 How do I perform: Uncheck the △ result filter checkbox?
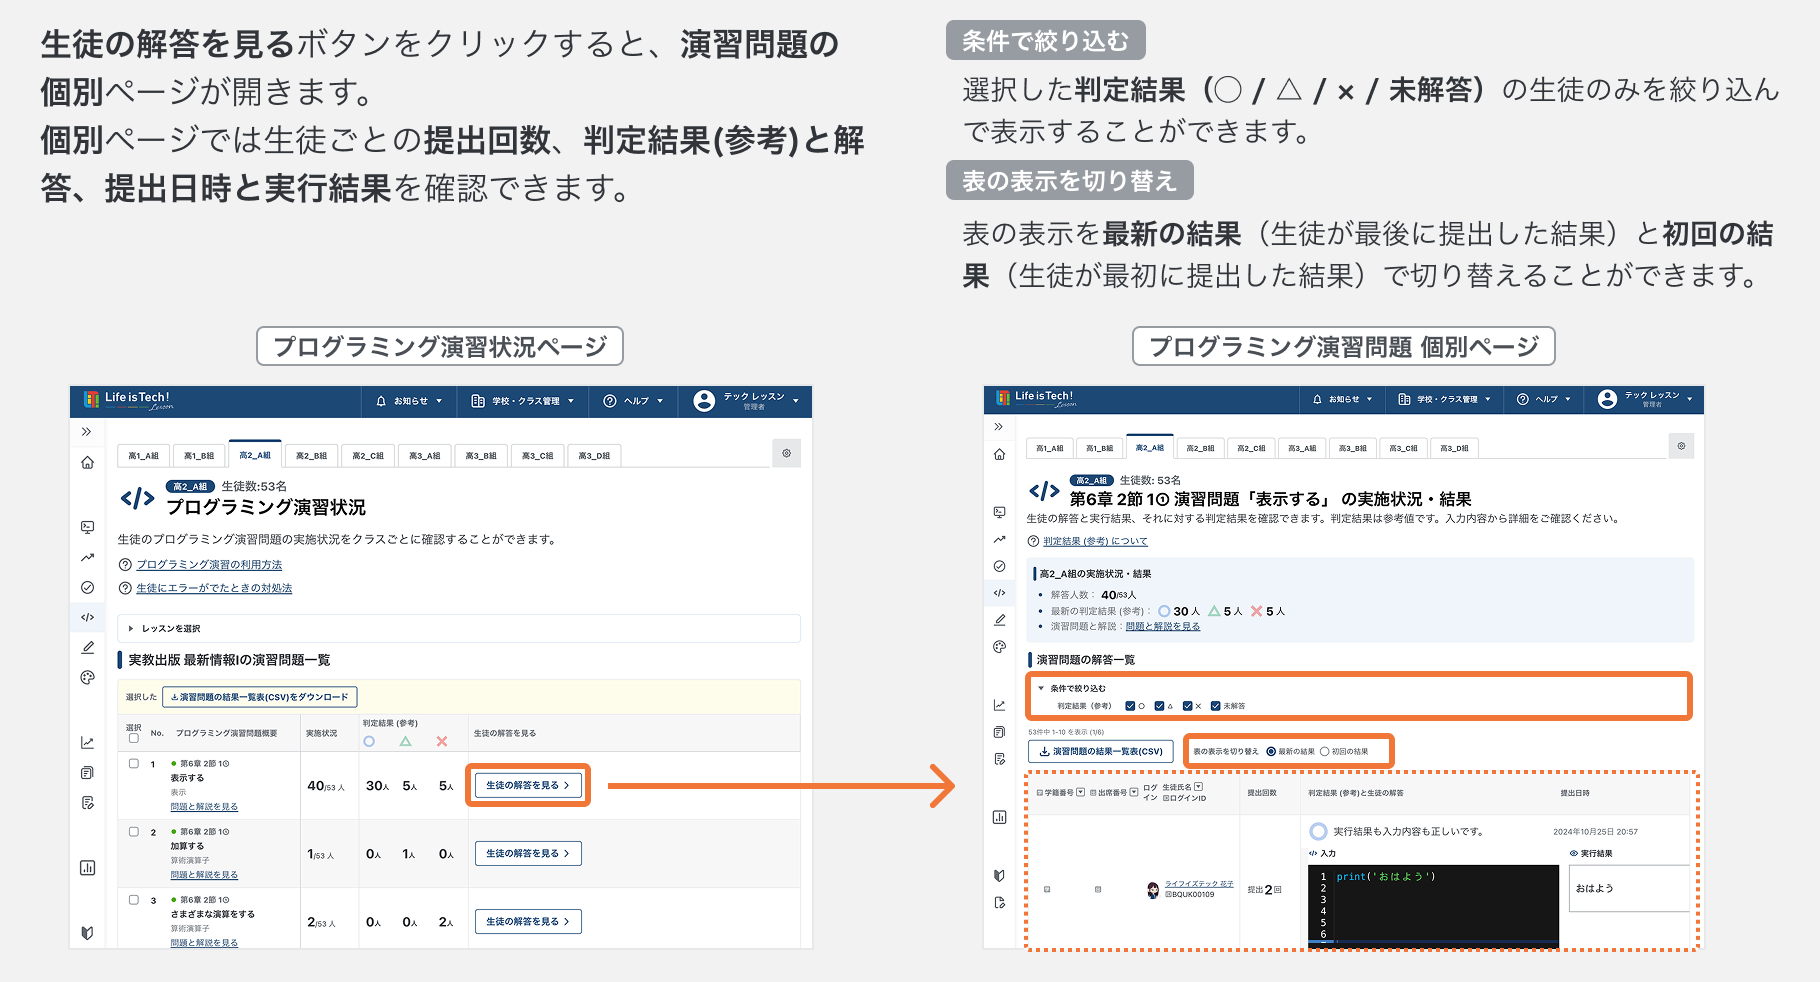(1159, 706)
